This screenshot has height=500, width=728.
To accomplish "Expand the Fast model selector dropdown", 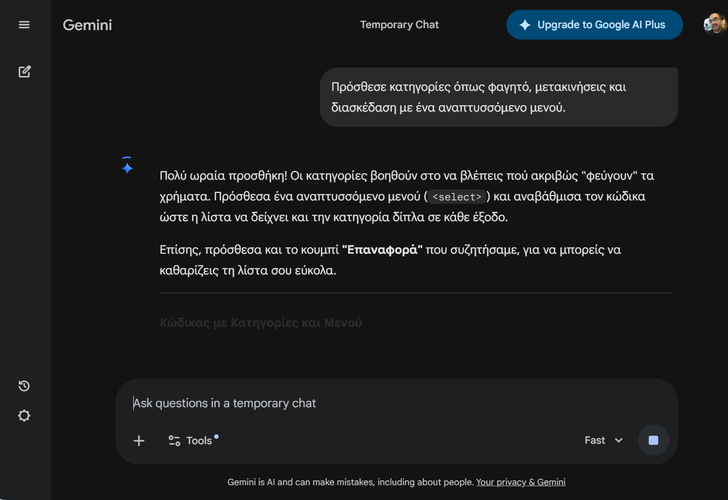I will tap(604, 441).
